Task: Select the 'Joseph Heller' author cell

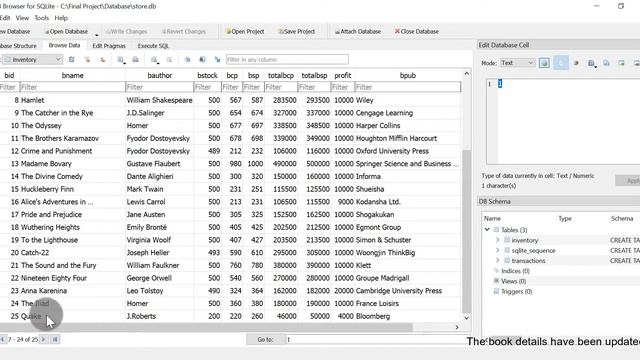Action: (x=159, y=253)
